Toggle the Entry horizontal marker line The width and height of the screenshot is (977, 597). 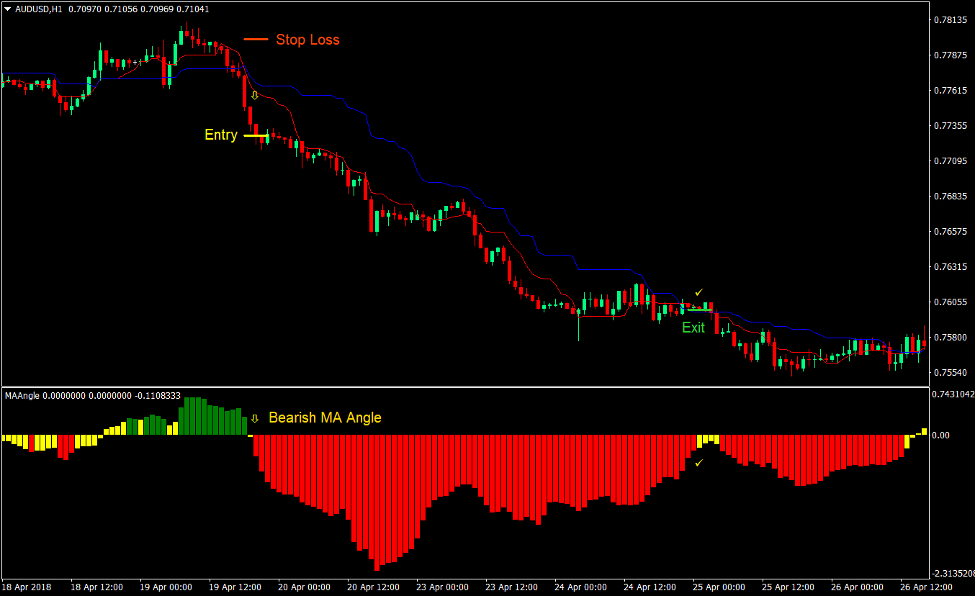tap(256, 136)
